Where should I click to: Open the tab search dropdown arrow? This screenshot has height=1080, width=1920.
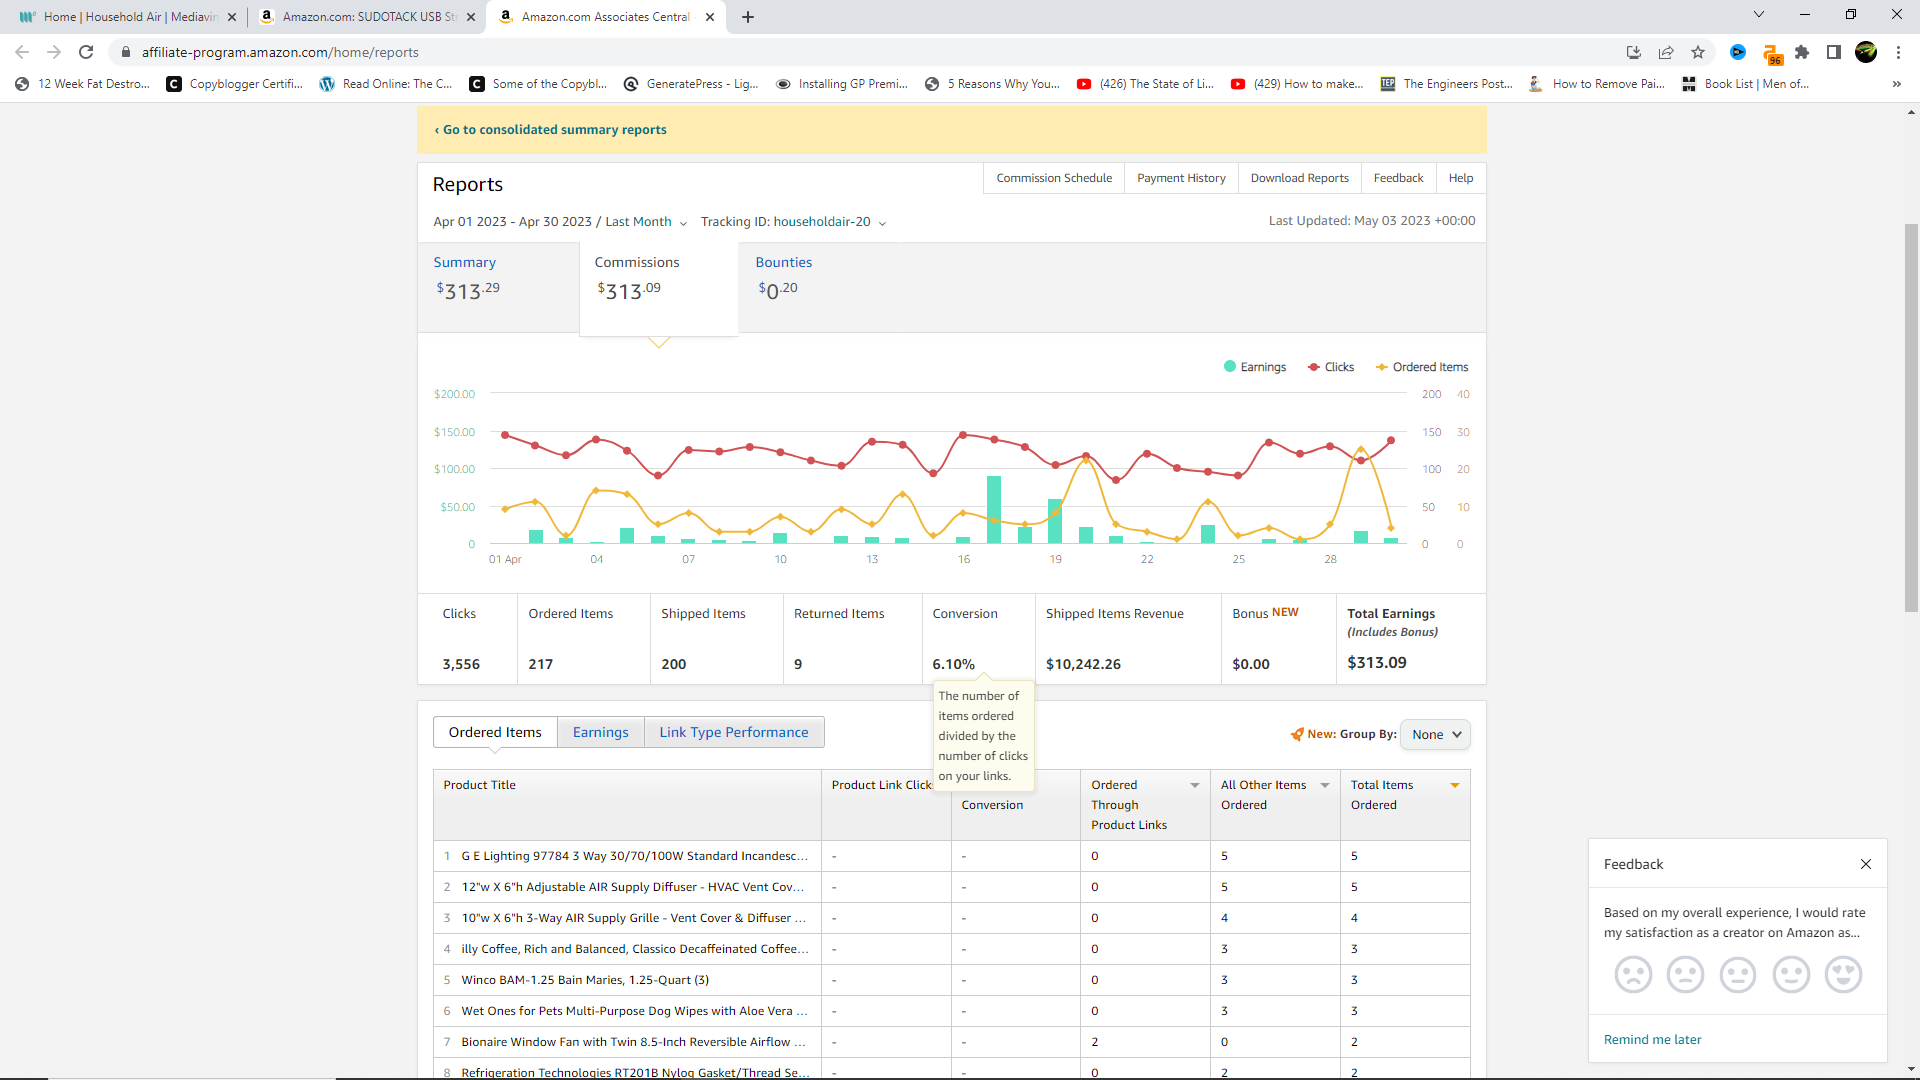click(x=1759, y=14)
